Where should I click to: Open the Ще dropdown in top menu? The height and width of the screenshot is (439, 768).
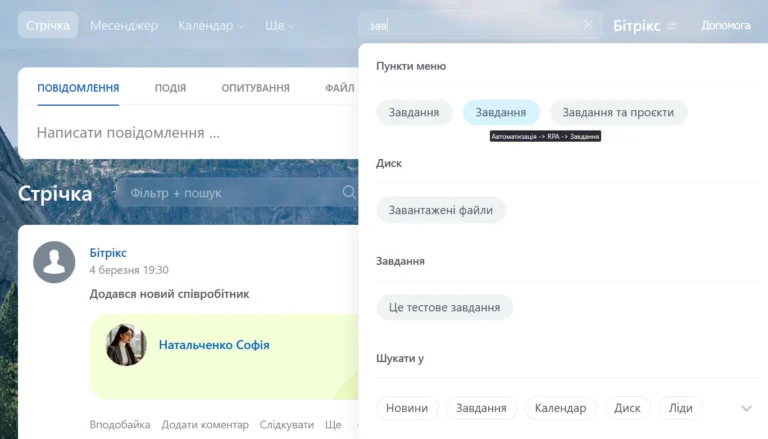click(280, 25)
